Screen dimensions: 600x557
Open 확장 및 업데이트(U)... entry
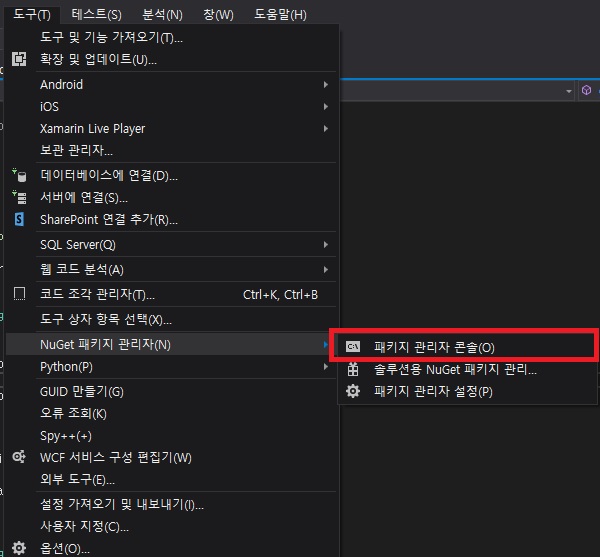[98, 59]
